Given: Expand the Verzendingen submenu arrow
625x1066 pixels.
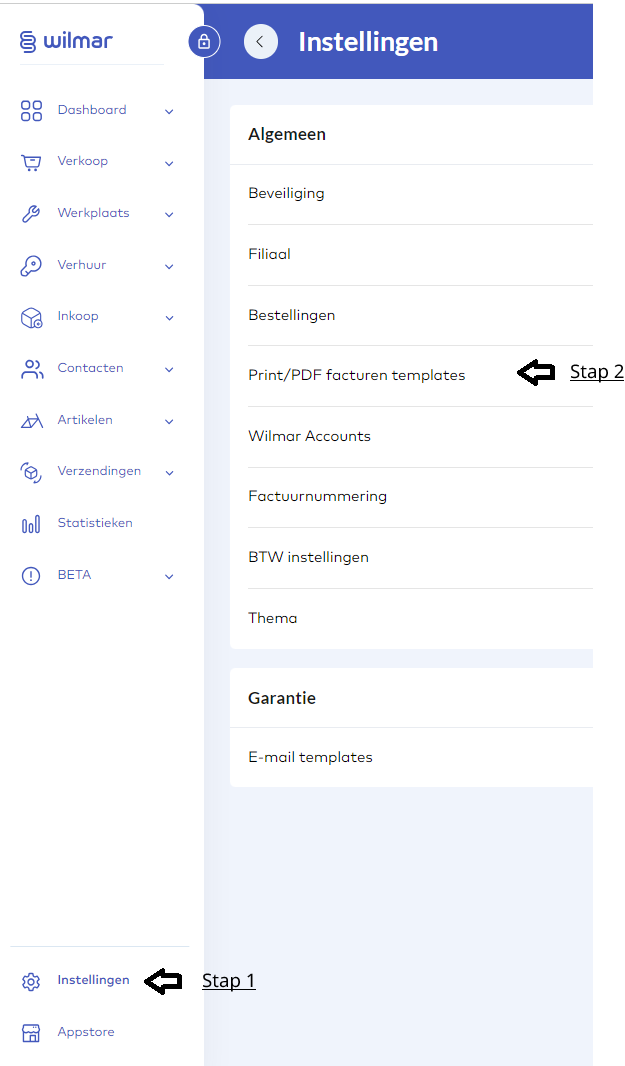Looking at the screenshot, I should coord(169,472).
